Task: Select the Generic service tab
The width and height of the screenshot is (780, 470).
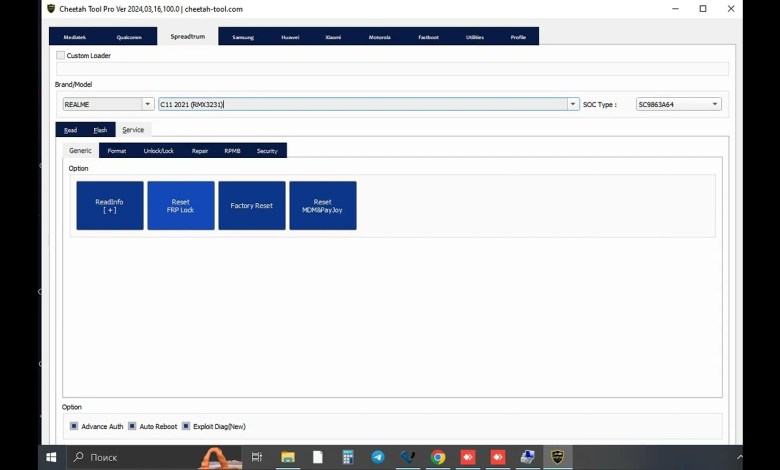Action: tap(80, 150)
